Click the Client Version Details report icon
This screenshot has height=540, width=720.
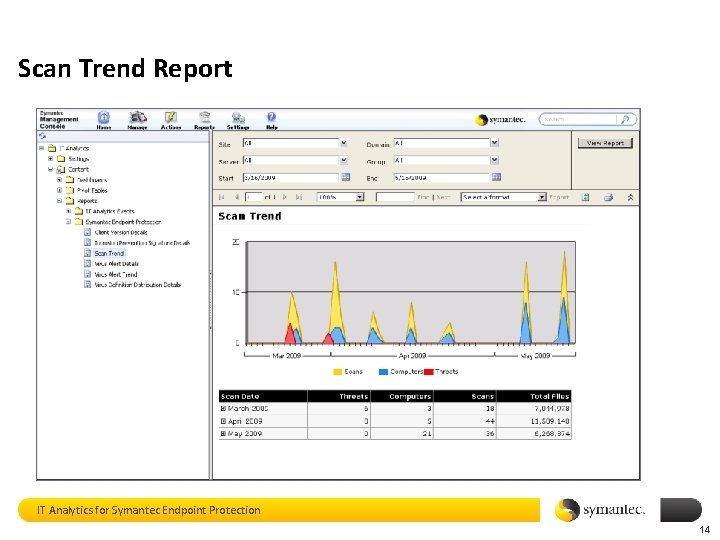pos(87,232)
